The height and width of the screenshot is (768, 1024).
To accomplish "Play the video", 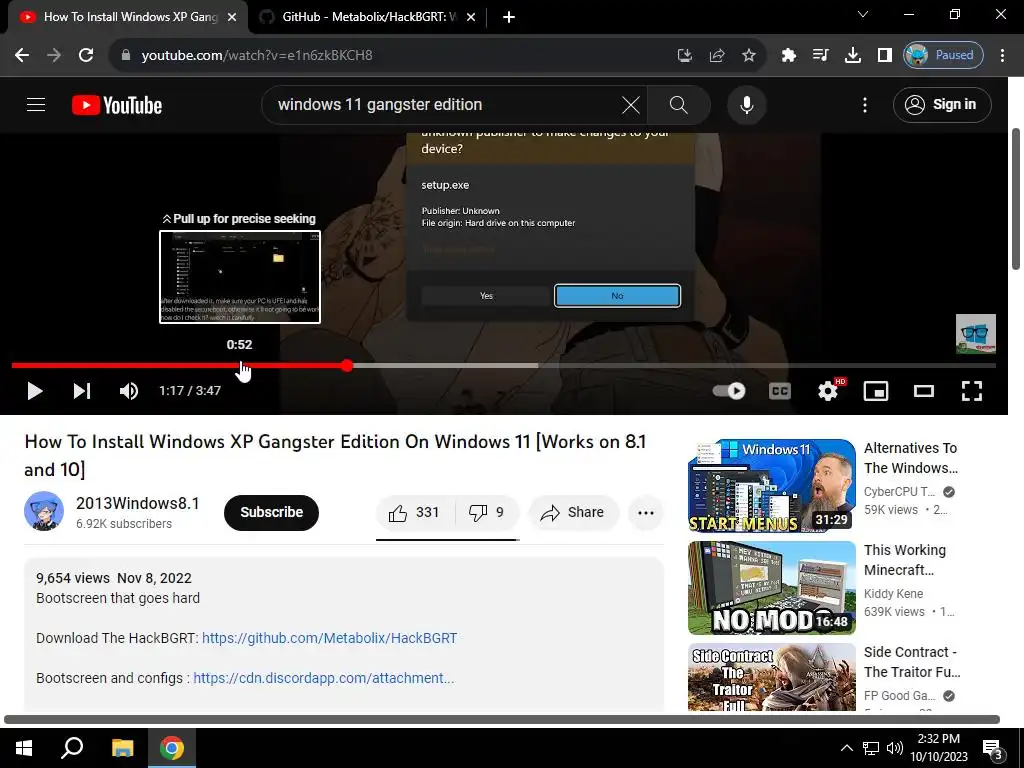I will point(35,391).
